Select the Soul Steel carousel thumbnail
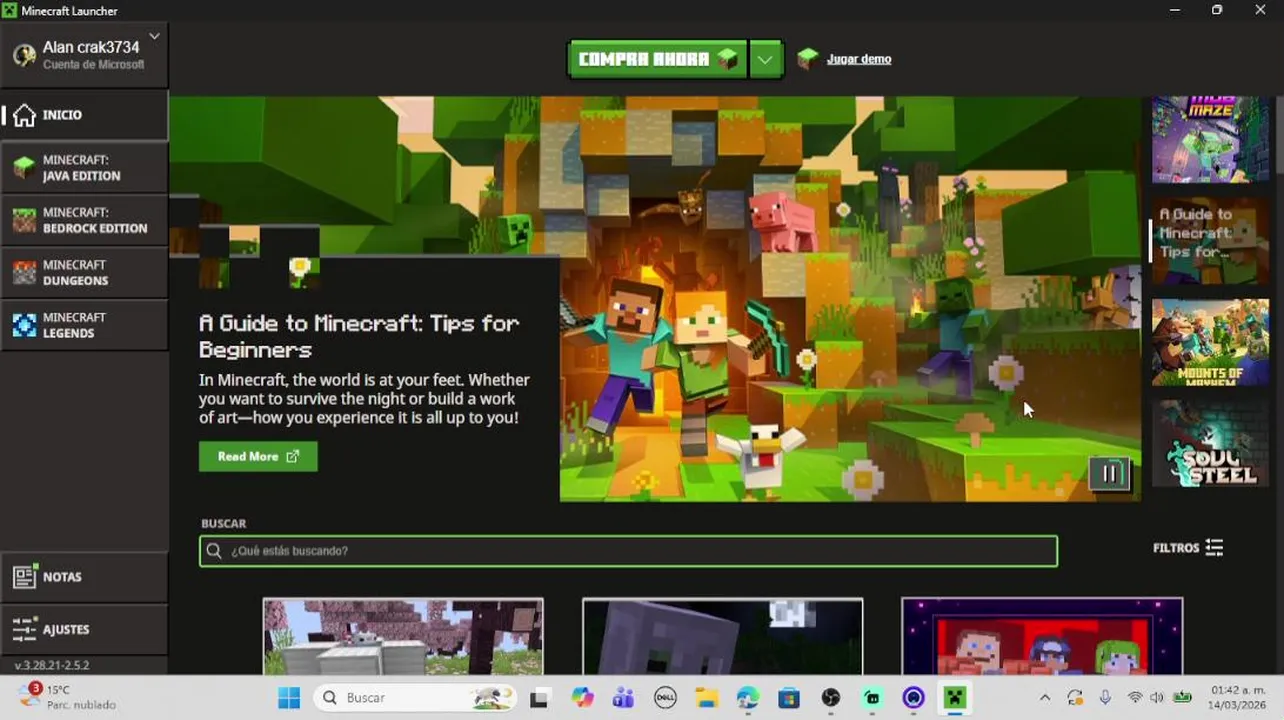 click(x=1210, y=444)
